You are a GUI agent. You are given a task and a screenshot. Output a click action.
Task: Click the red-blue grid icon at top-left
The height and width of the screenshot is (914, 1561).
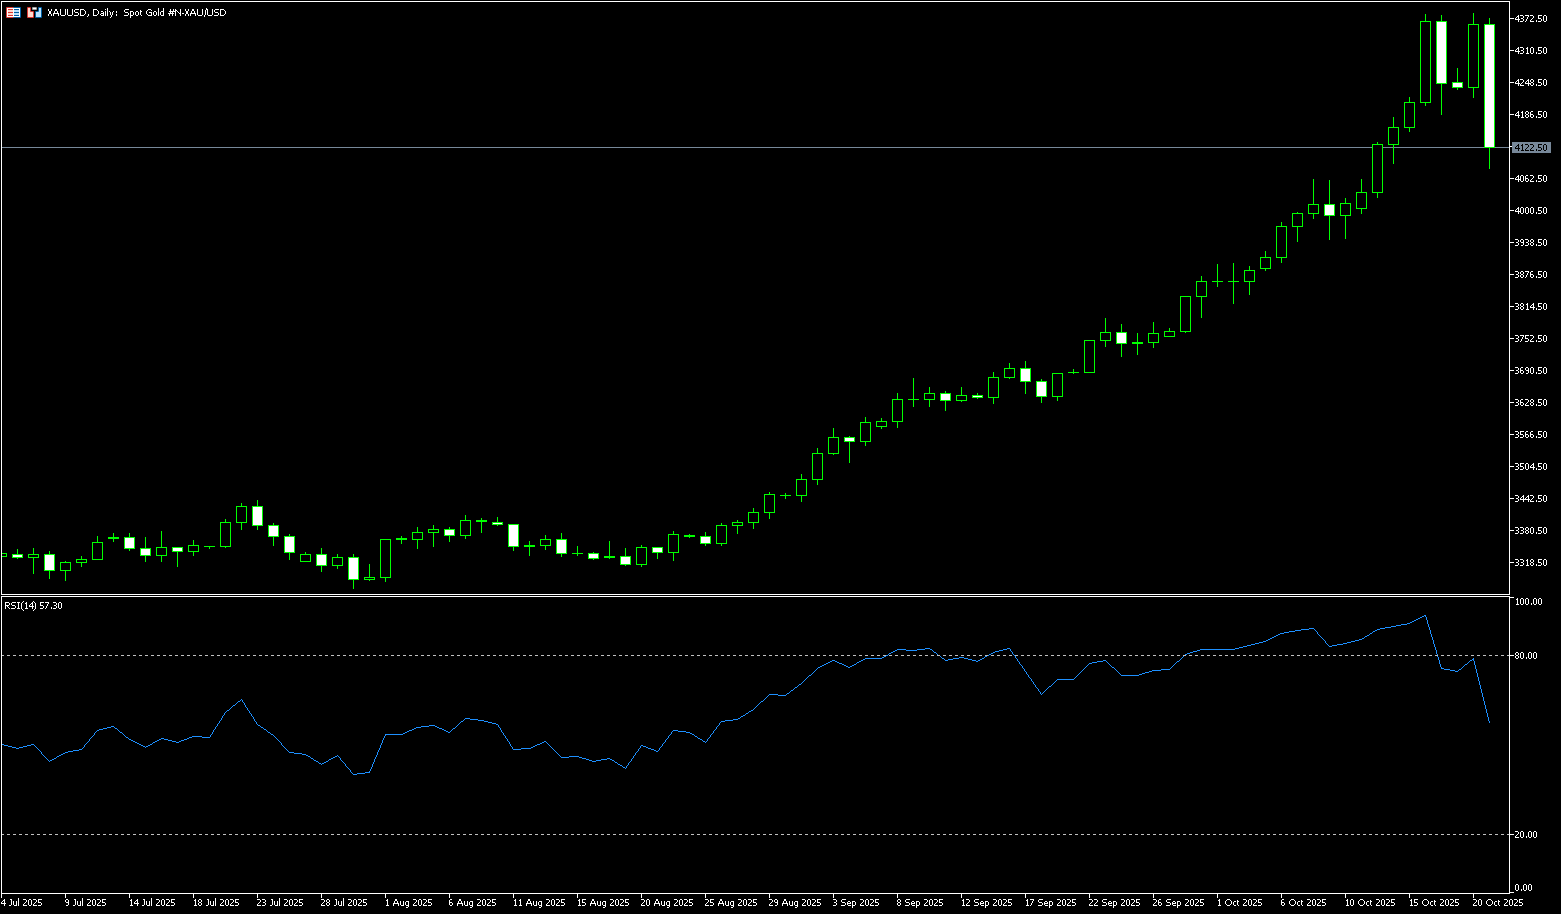point(13,12)
